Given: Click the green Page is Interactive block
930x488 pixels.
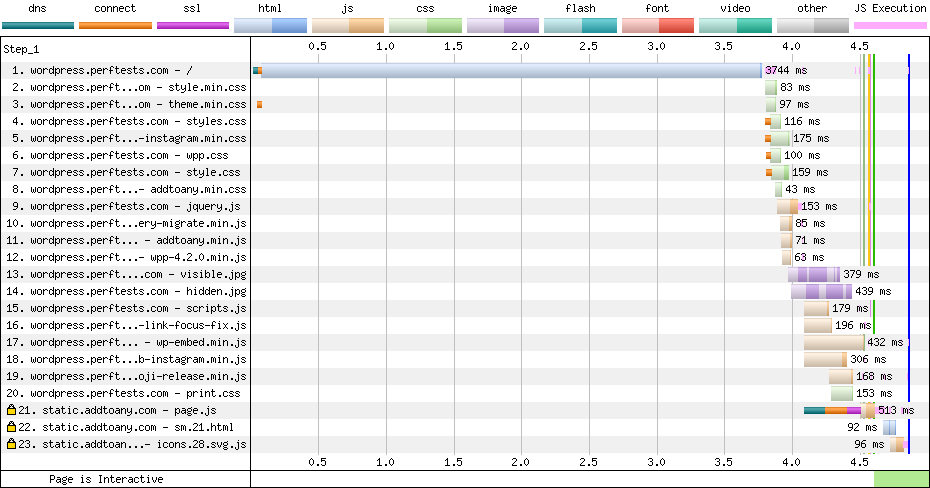Looking at the screenshot, I should 900,479.
